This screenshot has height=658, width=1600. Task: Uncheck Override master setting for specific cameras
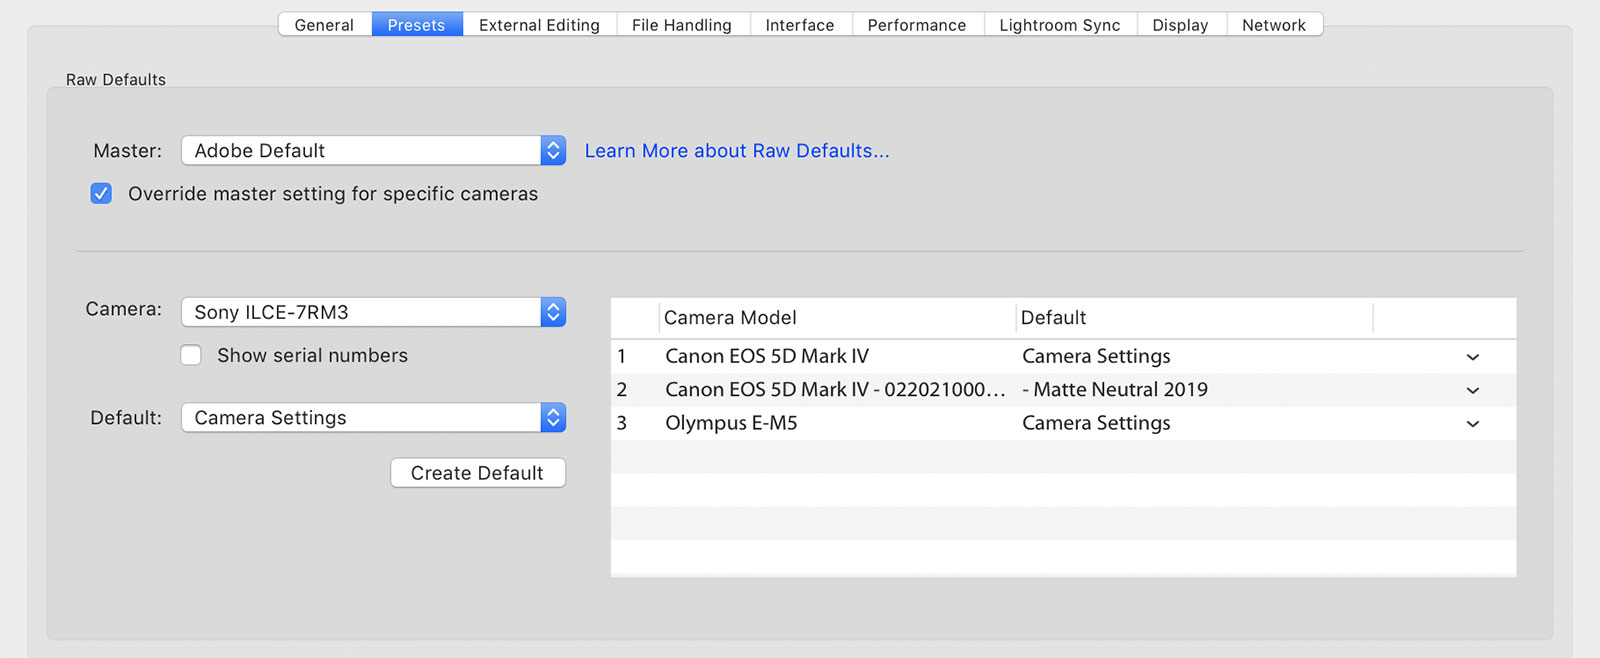[101, 194]
